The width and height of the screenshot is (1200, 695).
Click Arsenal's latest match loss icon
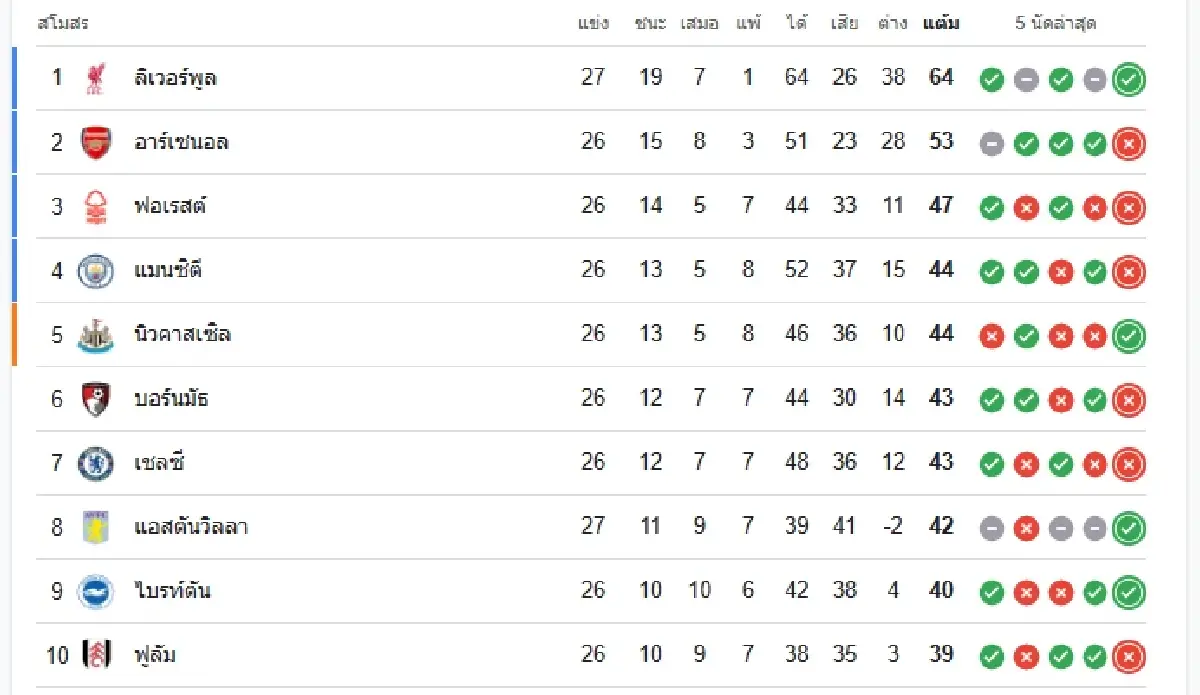tap(1129, 143)
